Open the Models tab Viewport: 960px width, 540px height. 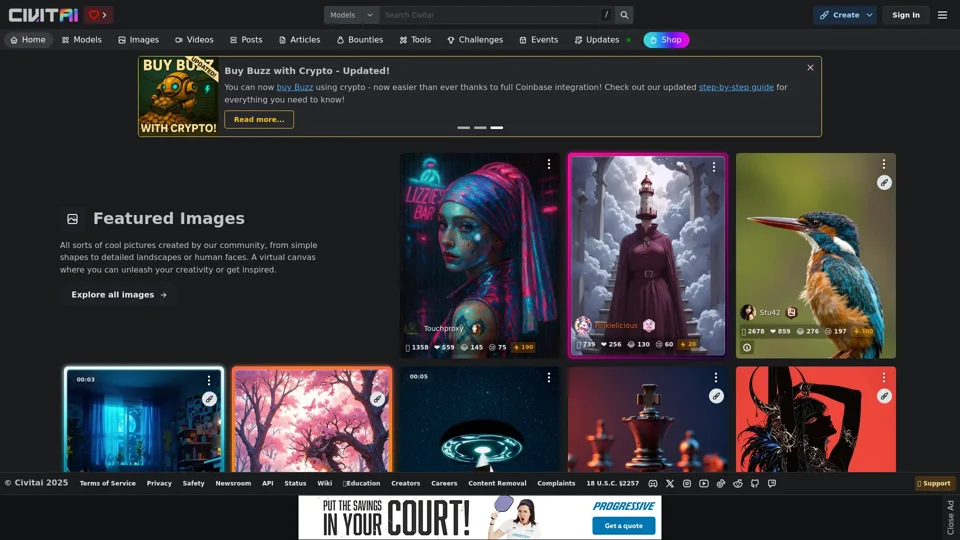pos(81,40)
